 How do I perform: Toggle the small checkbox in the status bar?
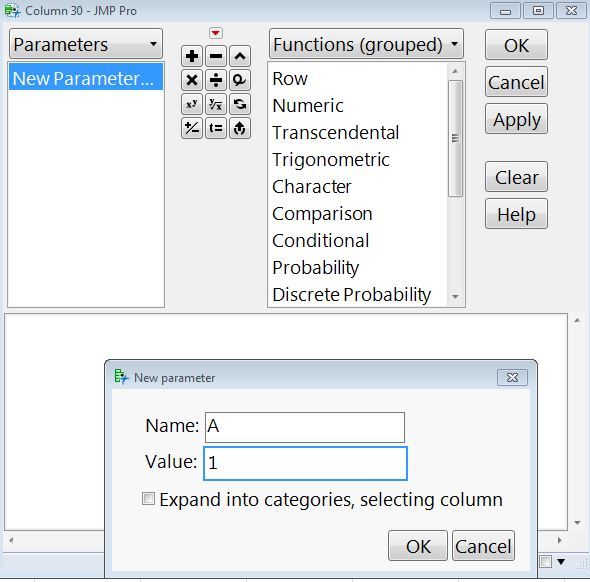pos(546,562)
